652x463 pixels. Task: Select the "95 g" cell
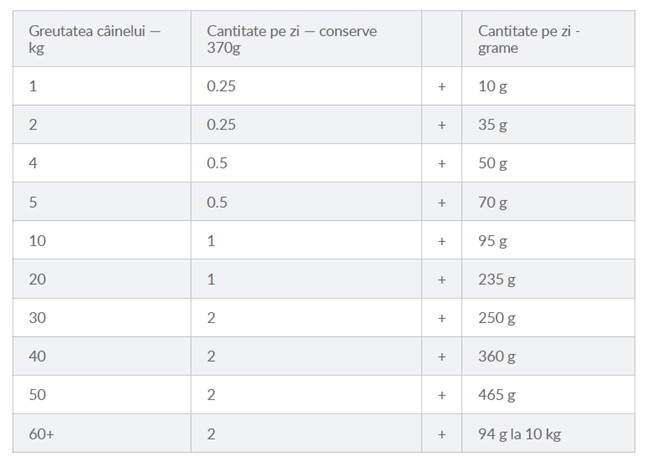point(491,241)
